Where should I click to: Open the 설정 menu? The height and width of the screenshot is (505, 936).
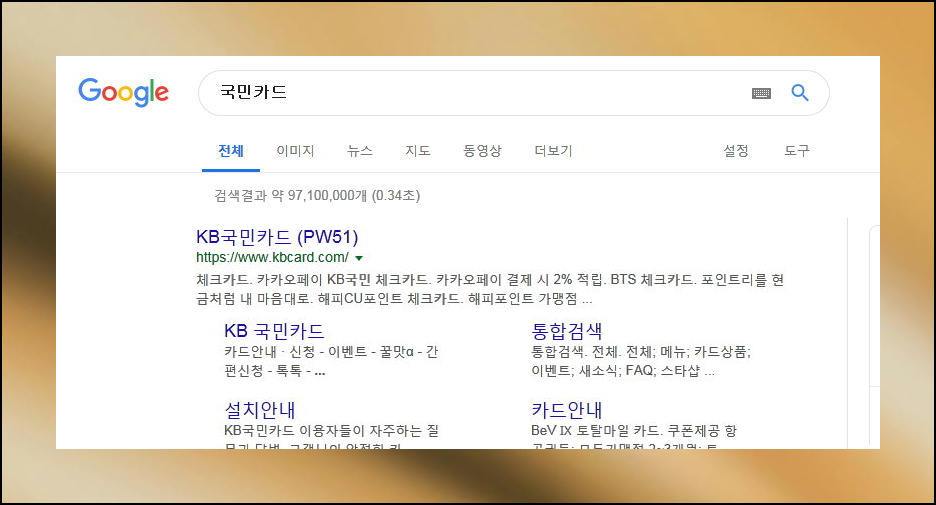click(736, 151)
